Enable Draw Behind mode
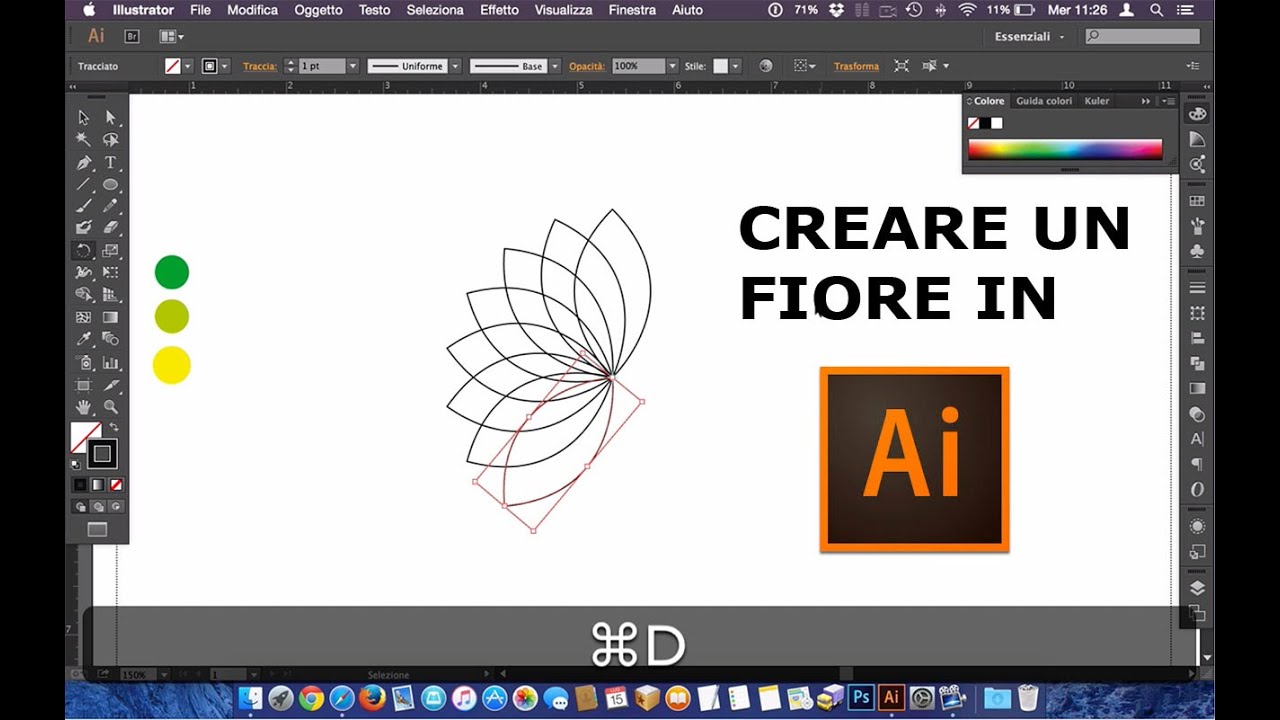 click(98, 506)
